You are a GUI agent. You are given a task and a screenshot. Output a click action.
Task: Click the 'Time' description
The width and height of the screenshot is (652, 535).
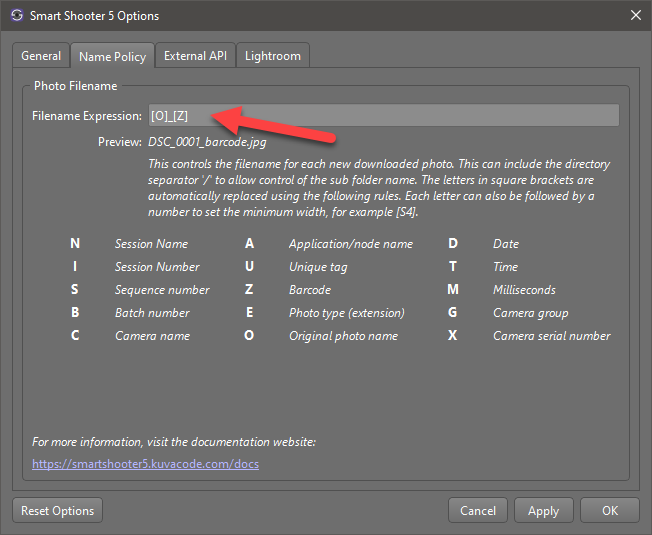tap(505, 266)
